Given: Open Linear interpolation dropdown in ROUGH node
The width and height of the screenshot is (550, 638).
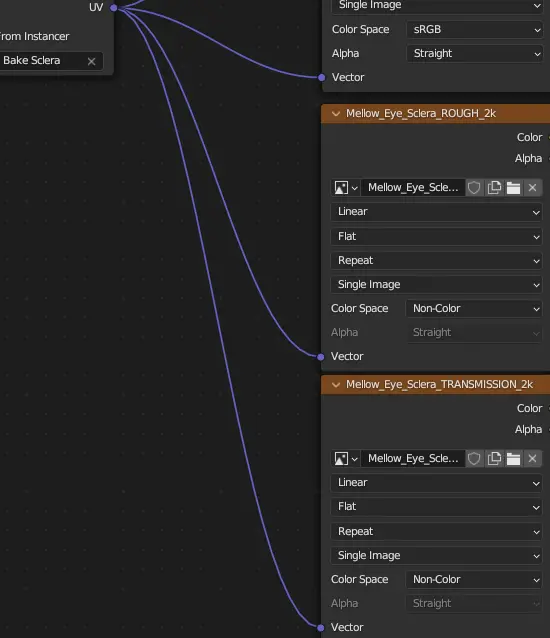Looking at the screenshot, I should pyautogui.click(x=437, y=212).
